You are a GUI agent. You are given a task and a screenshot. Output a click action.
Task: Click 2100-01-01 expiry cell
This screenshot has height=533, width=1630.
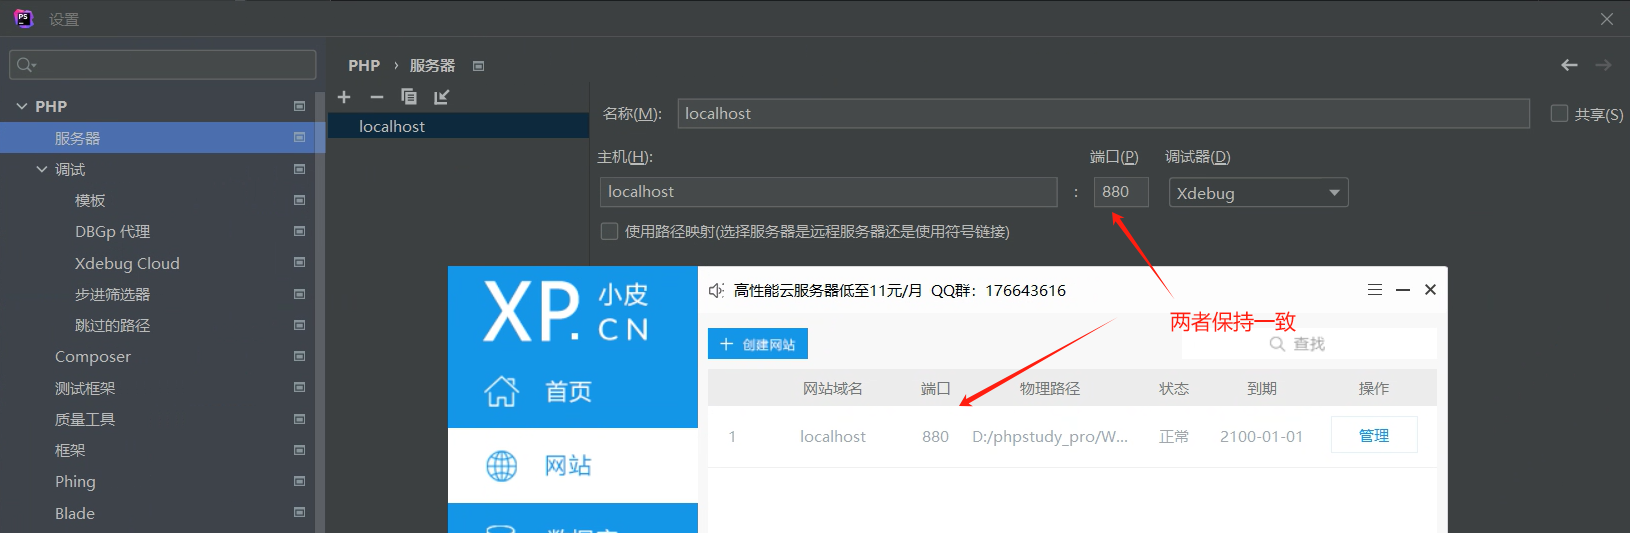pos(1261,436)
